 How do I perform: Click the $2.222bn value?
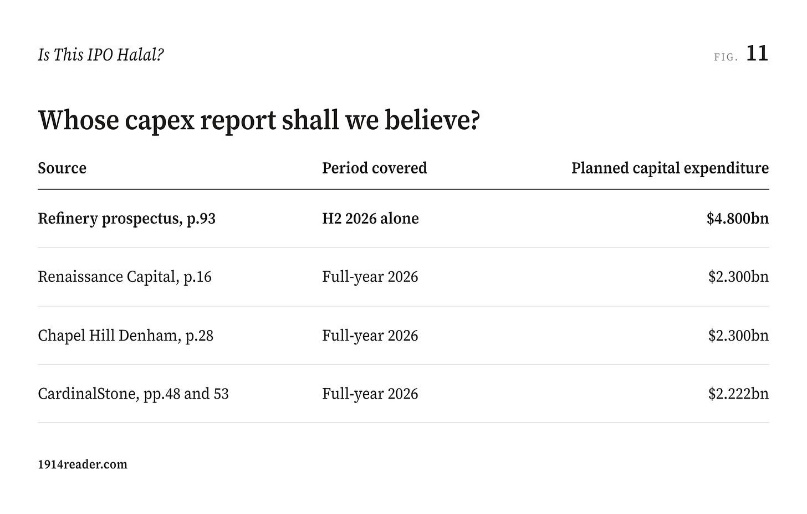pyautogui.click(x=738, y=394)
